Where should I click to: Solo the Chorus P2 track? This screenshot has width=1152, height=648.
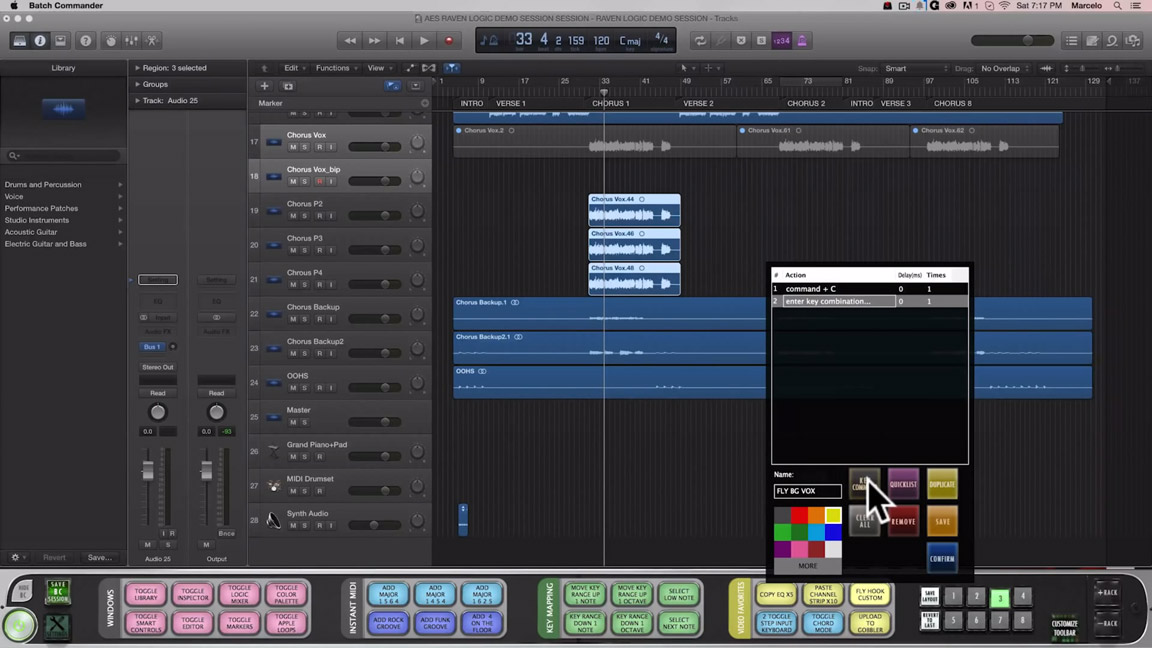click(x=305, y=216)
